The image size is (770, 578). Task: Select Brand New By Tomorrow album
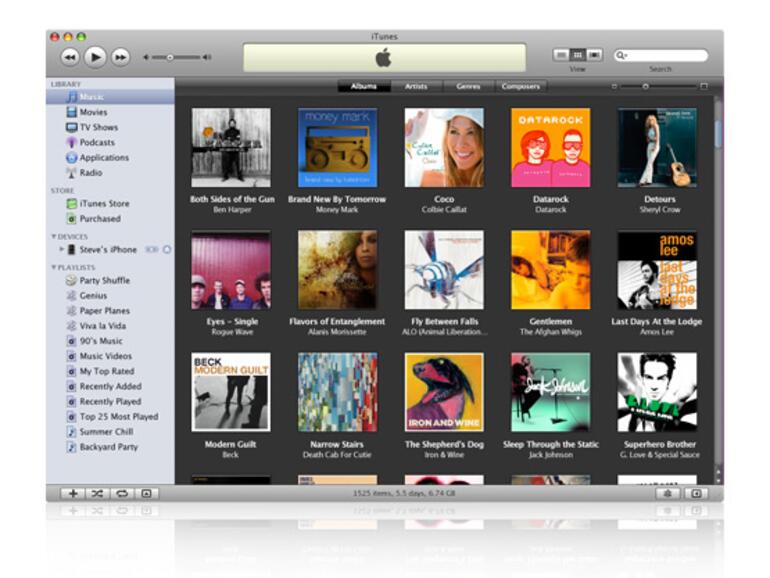pyautogui.click(x=337, y=147)
